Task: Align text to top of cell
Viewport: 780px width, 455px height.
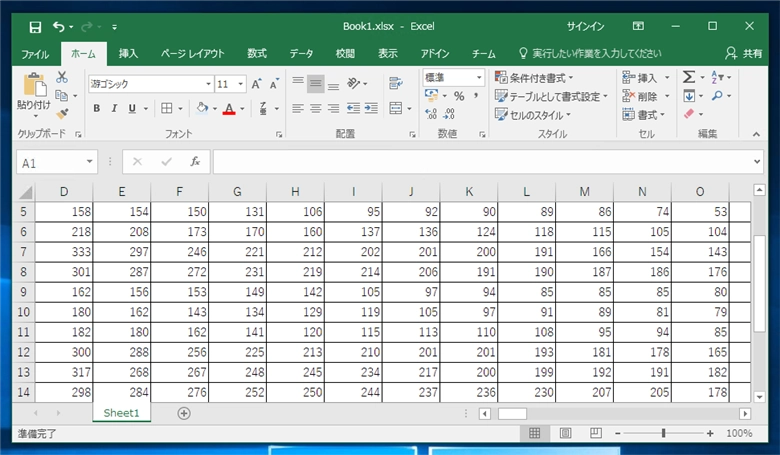Action: click(298, 83)
